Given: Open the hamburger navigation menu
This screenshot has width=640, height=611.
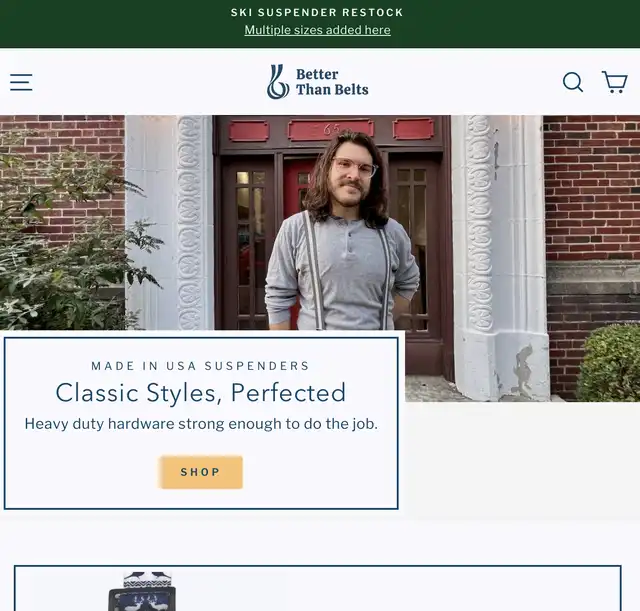Looking at the screenshot, I should click(x=21, y=82).
